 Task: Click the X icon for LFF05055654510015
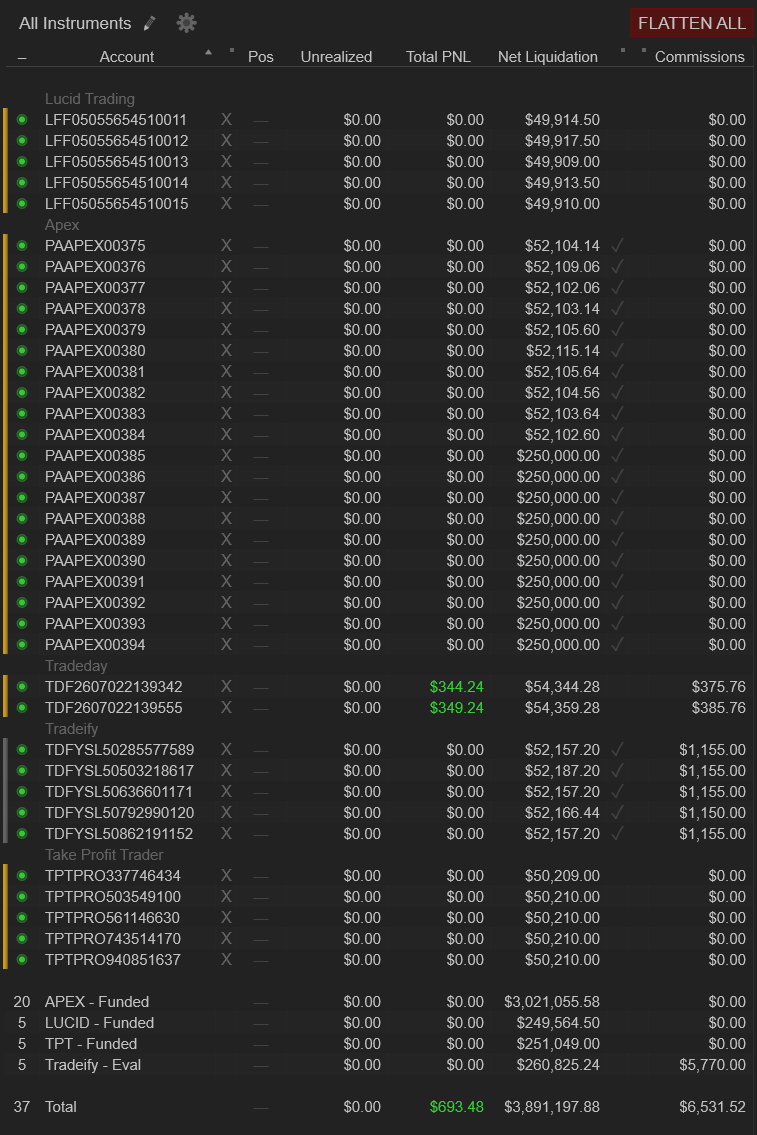[227, 203]
